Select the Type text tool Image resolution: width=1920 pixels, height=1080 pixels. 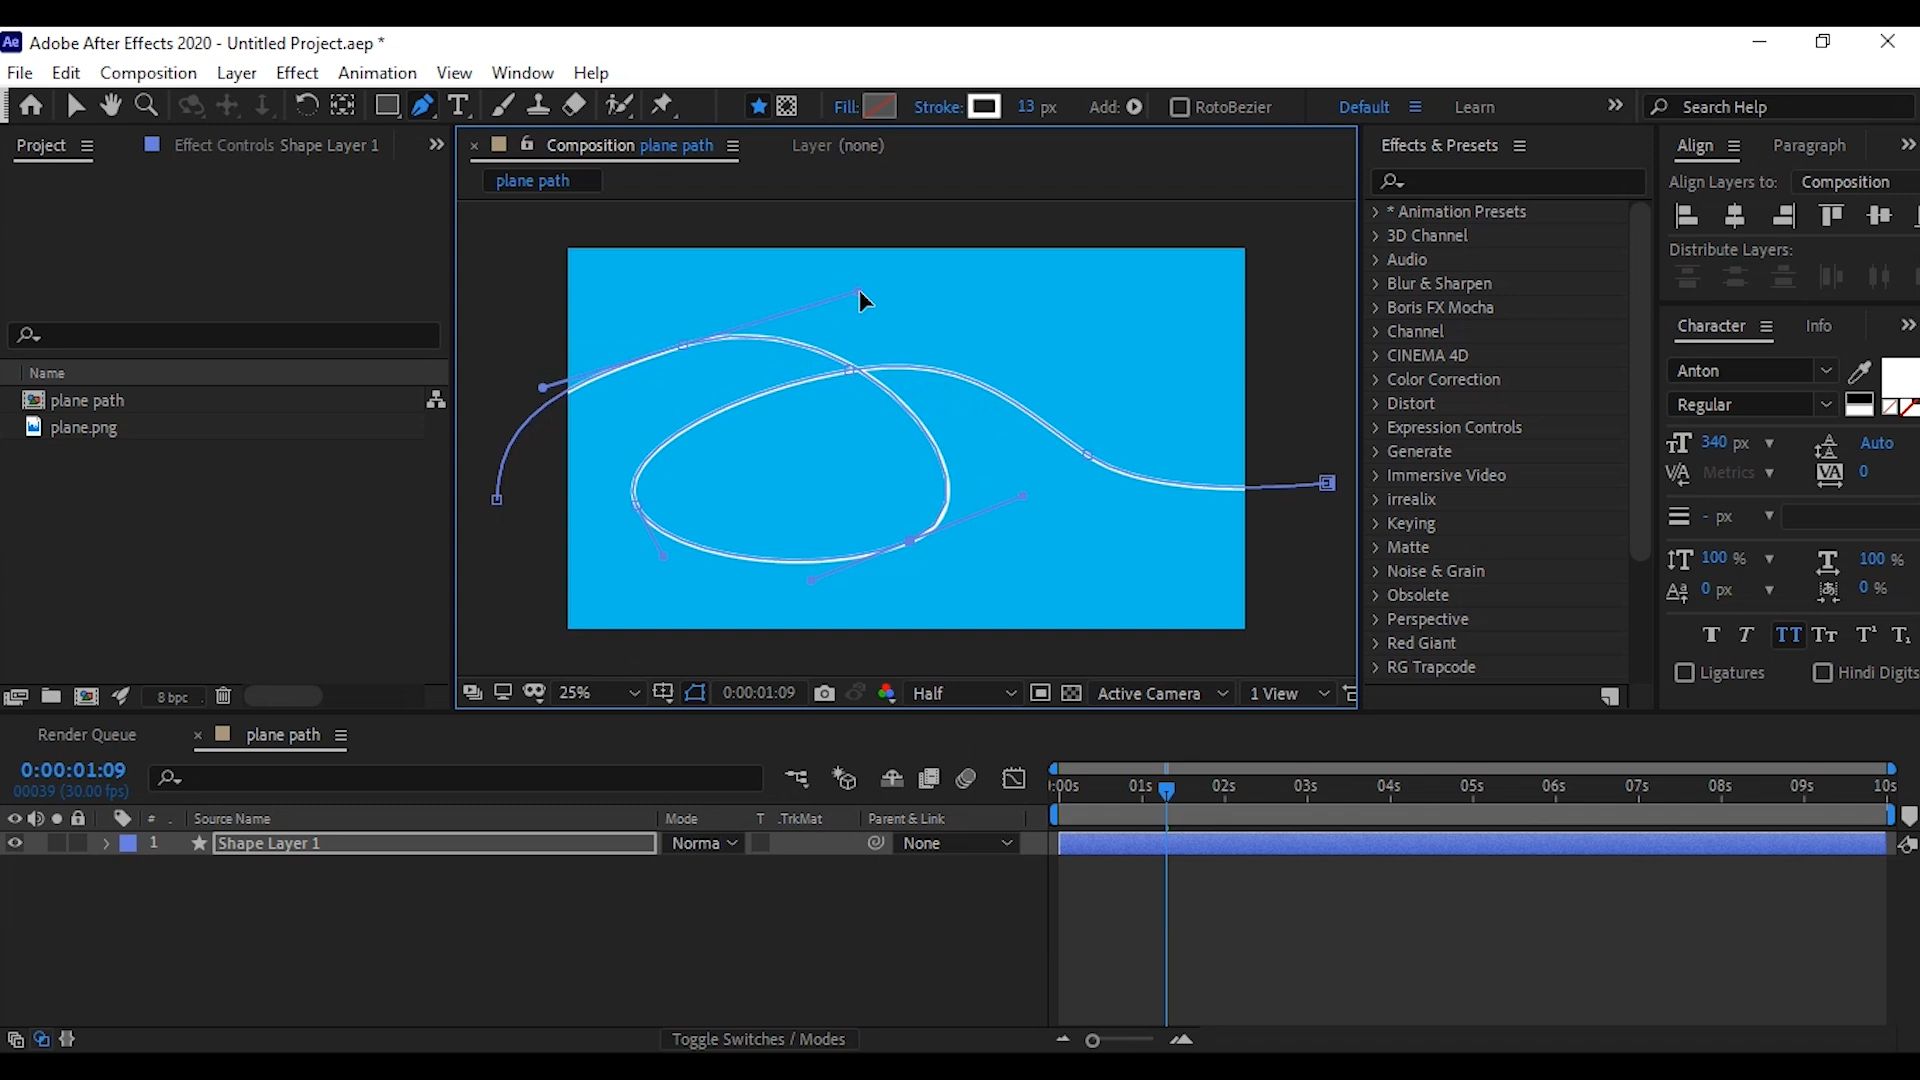[x=458, y=105]
